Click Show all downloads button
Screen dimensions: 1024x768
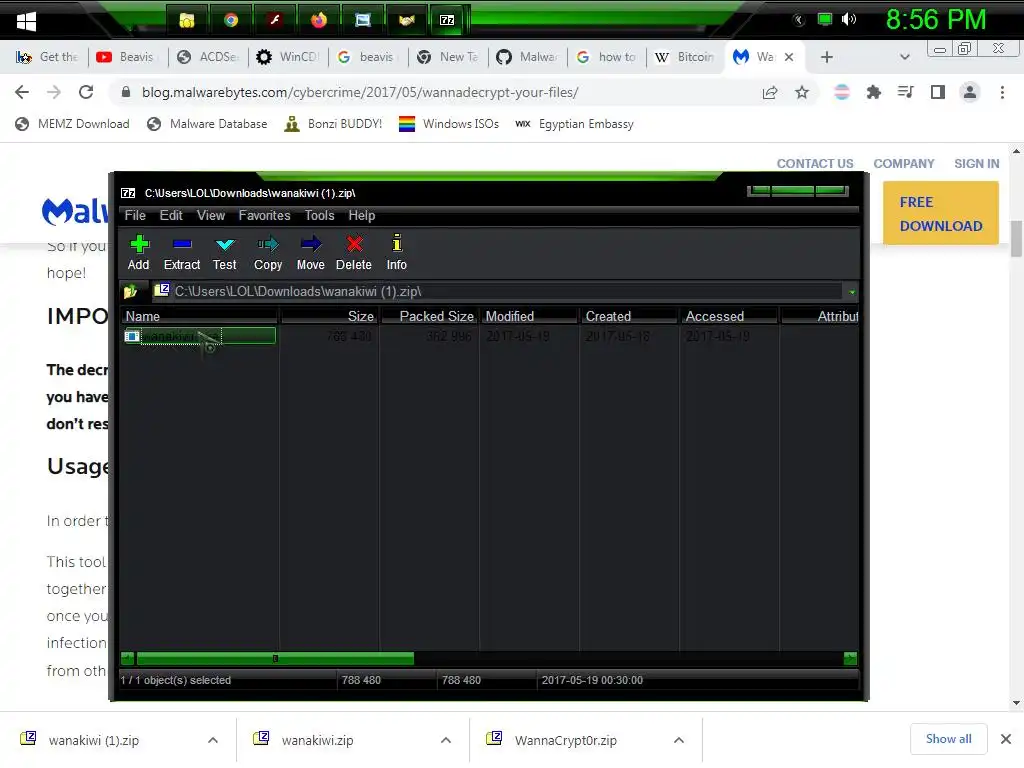click(x=948, y=739)
